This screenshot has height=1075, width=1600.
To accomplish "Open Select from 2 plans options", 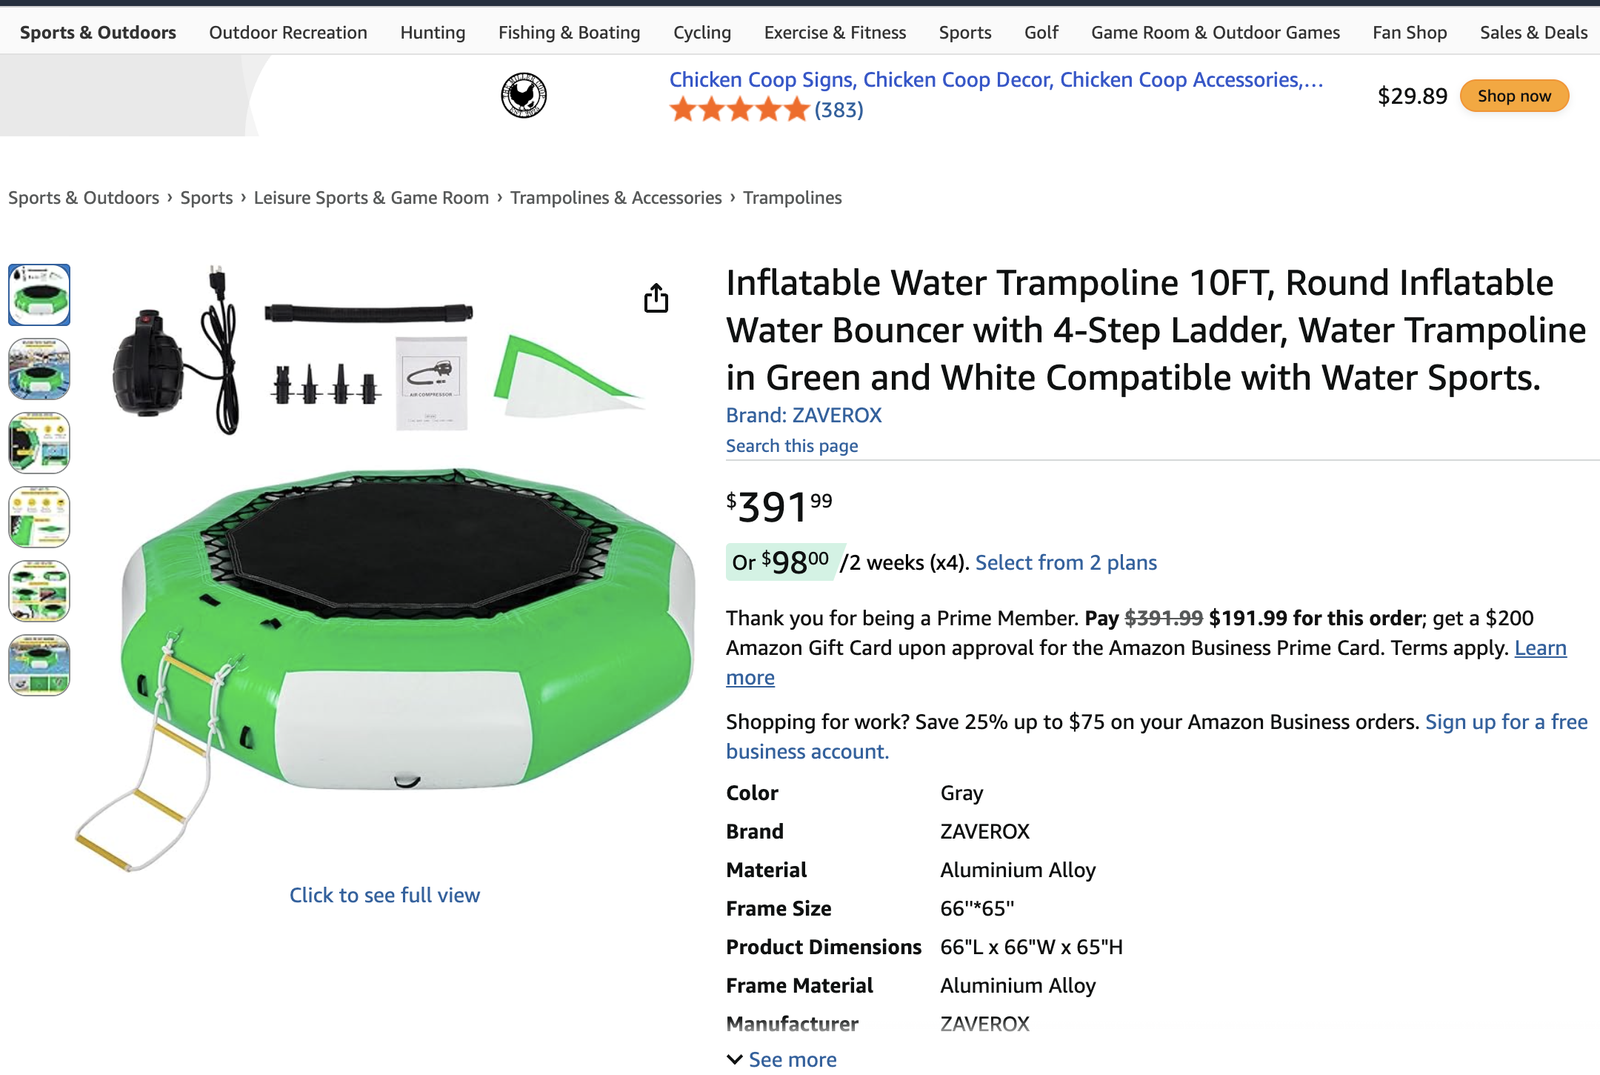I will (1065, 562).
